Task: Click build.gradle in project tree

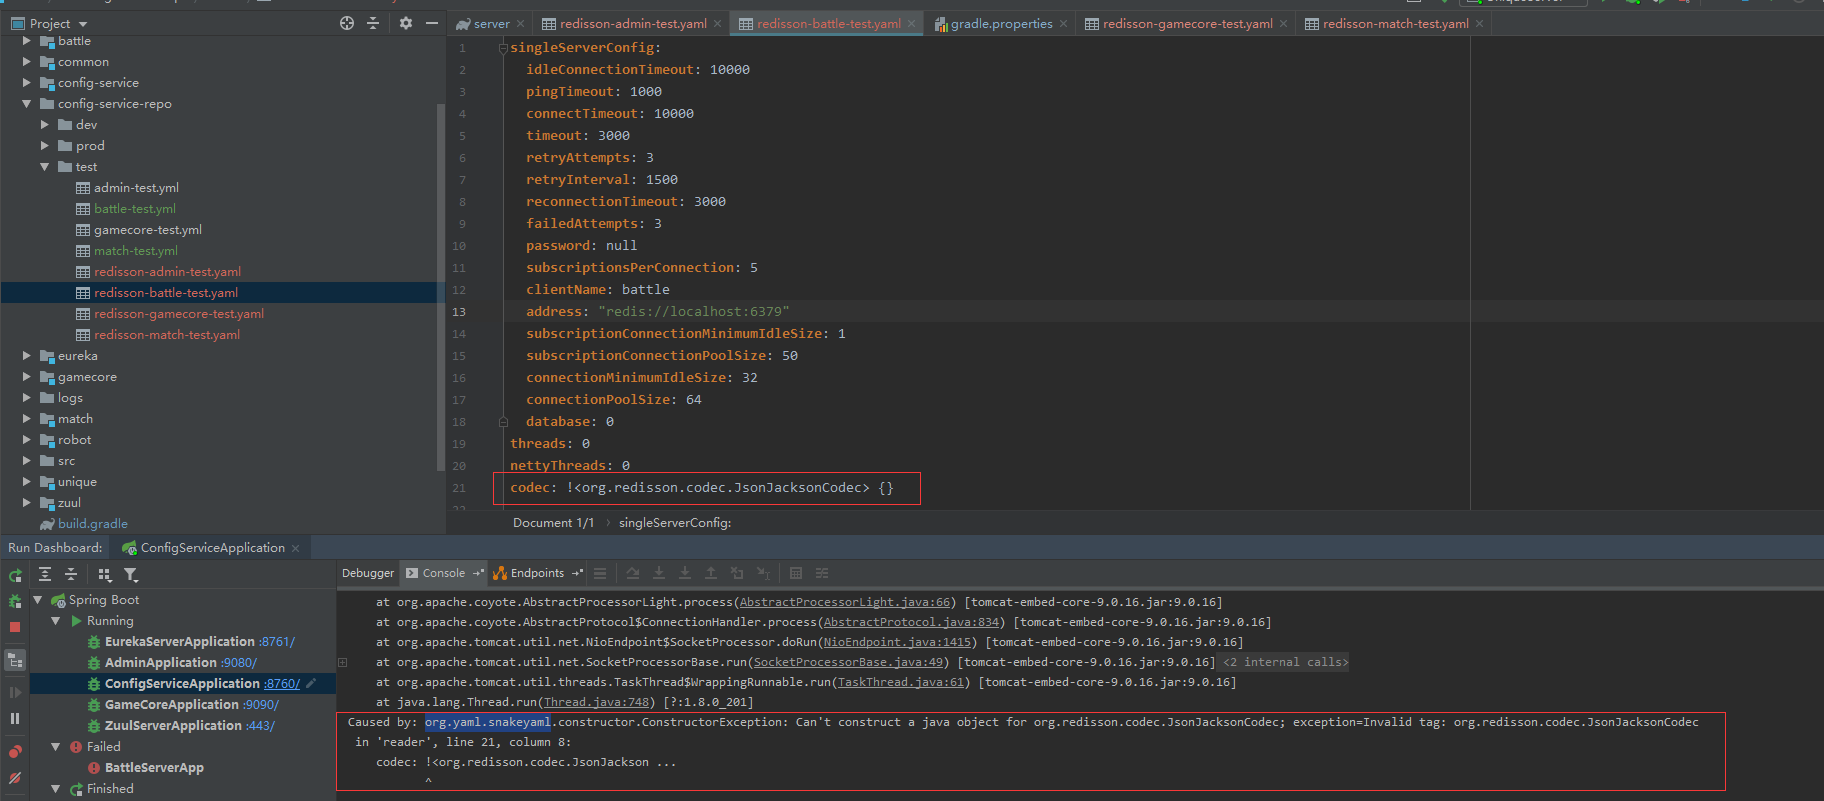Action: click(92, 524)
